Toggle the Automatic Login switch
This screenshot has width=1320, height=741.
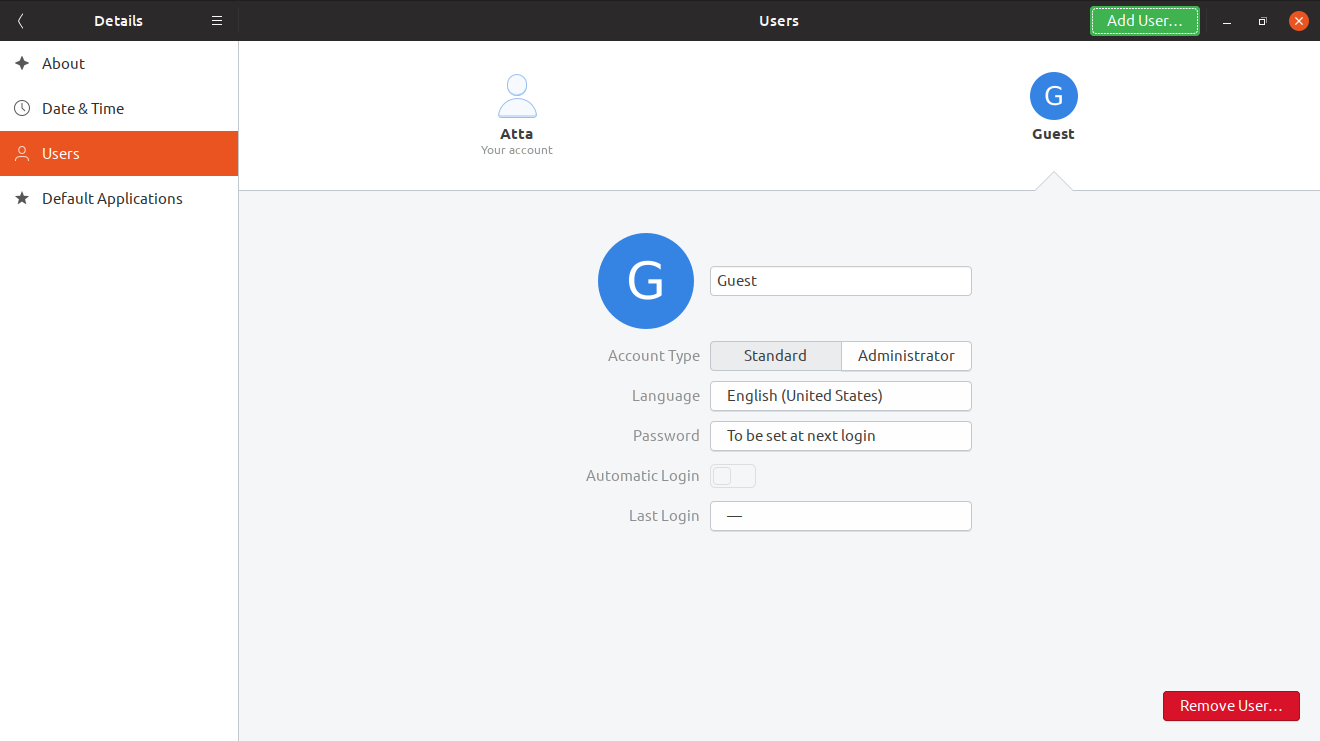(732, 476)
